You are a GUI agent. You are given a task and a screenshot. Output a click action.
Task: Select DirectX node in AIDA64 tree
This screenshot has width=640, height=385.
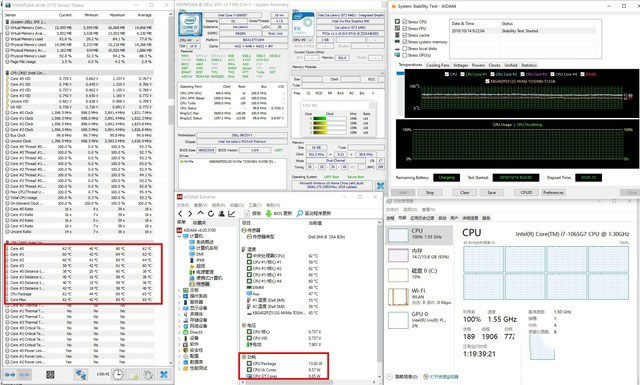pos(193,332)
